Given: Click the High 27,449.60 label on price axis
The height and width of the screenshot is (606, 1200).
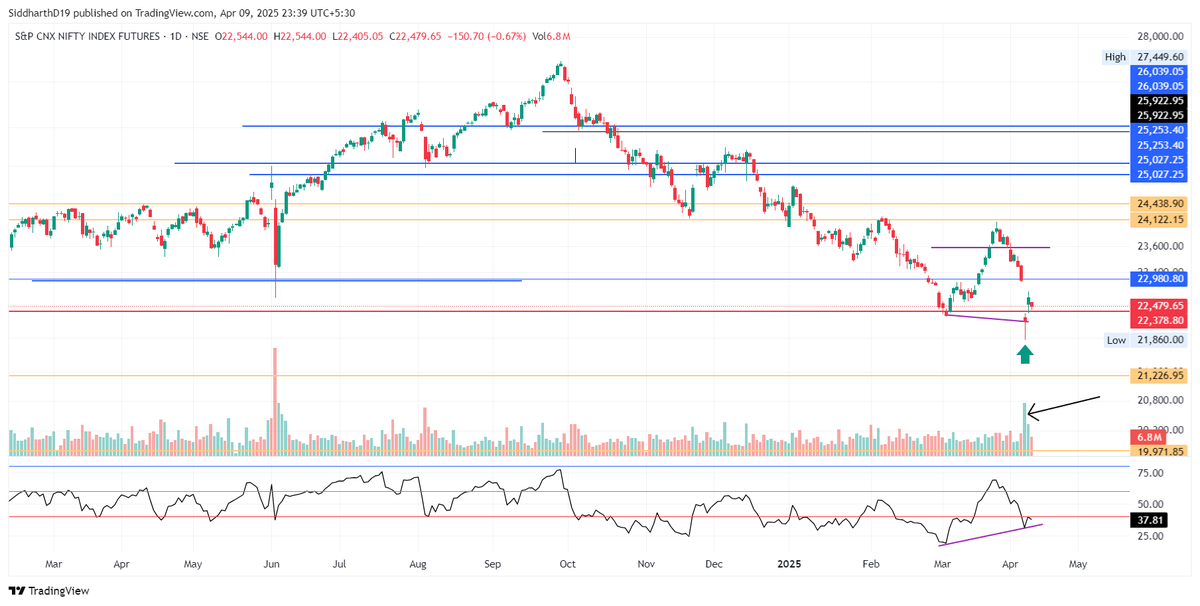Looking at the screenshot, I should pyautogui.click(x=1146, y=57).
